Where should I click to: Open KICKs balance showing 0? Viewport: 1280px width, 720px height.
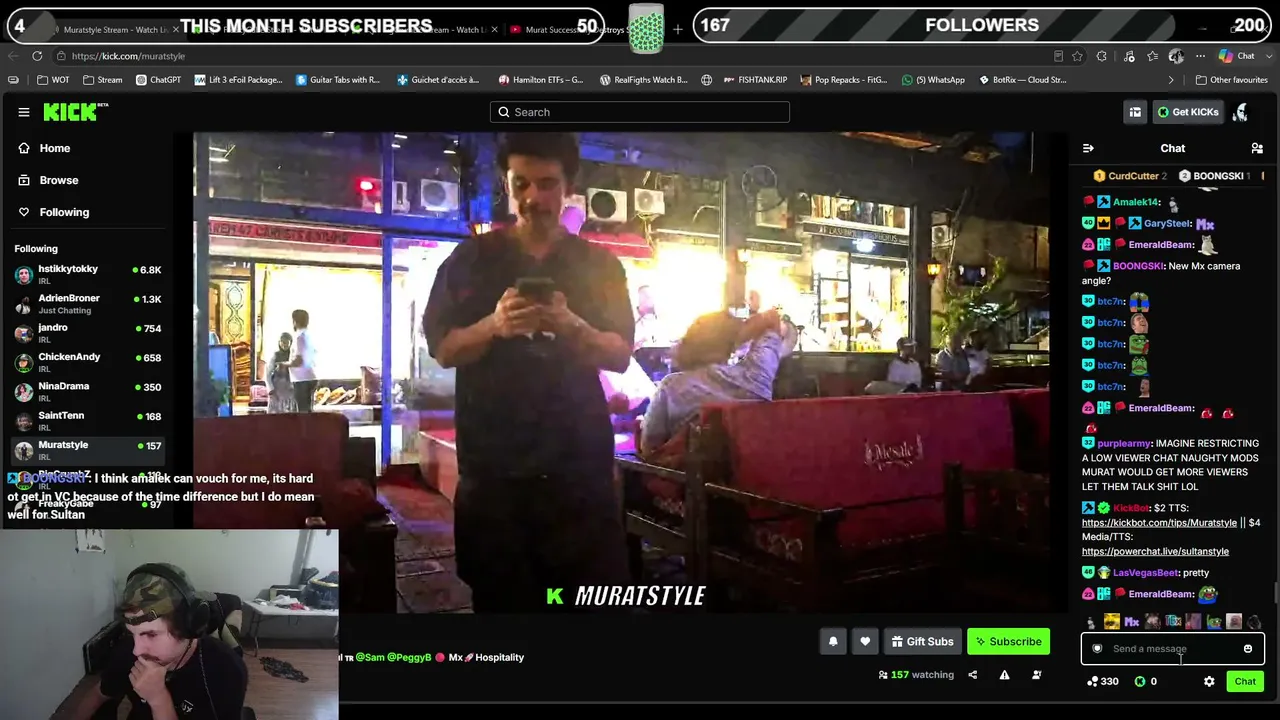pyautogui.click(x=1145, y=682)
